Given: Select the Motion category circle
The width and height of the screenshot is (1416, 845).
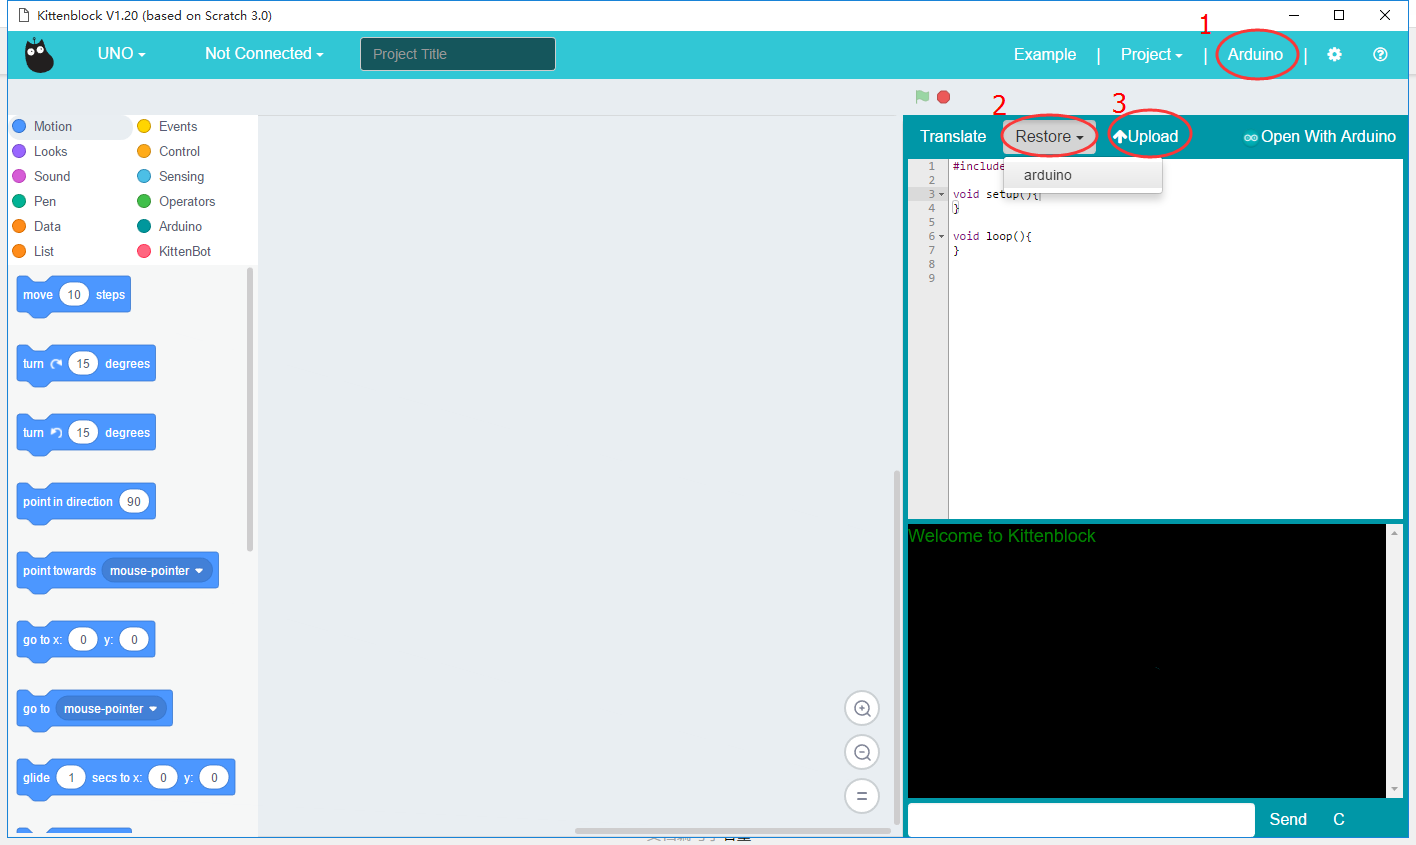Looking at the screenshot, I should click(x=19, y=127).
